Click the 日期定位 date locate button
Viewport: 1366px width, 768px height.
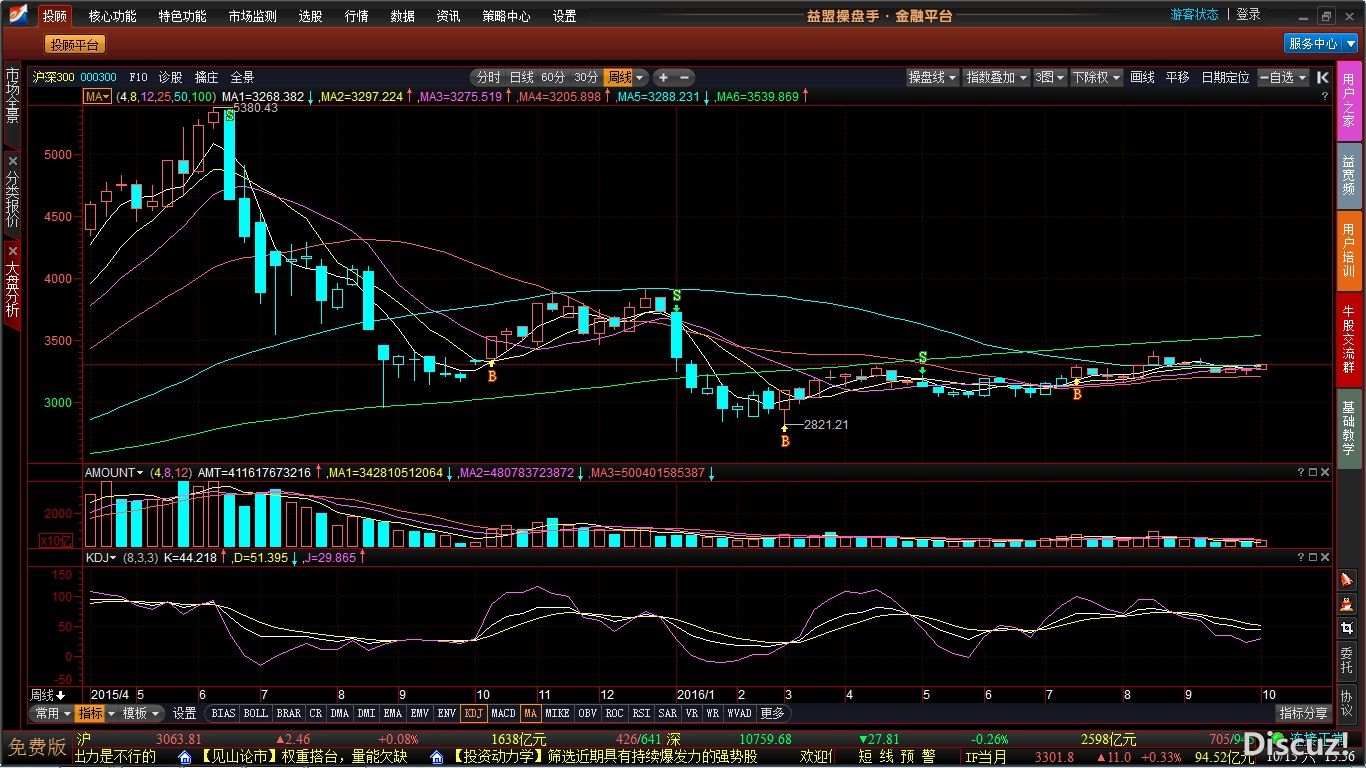tap(1225, 77)
